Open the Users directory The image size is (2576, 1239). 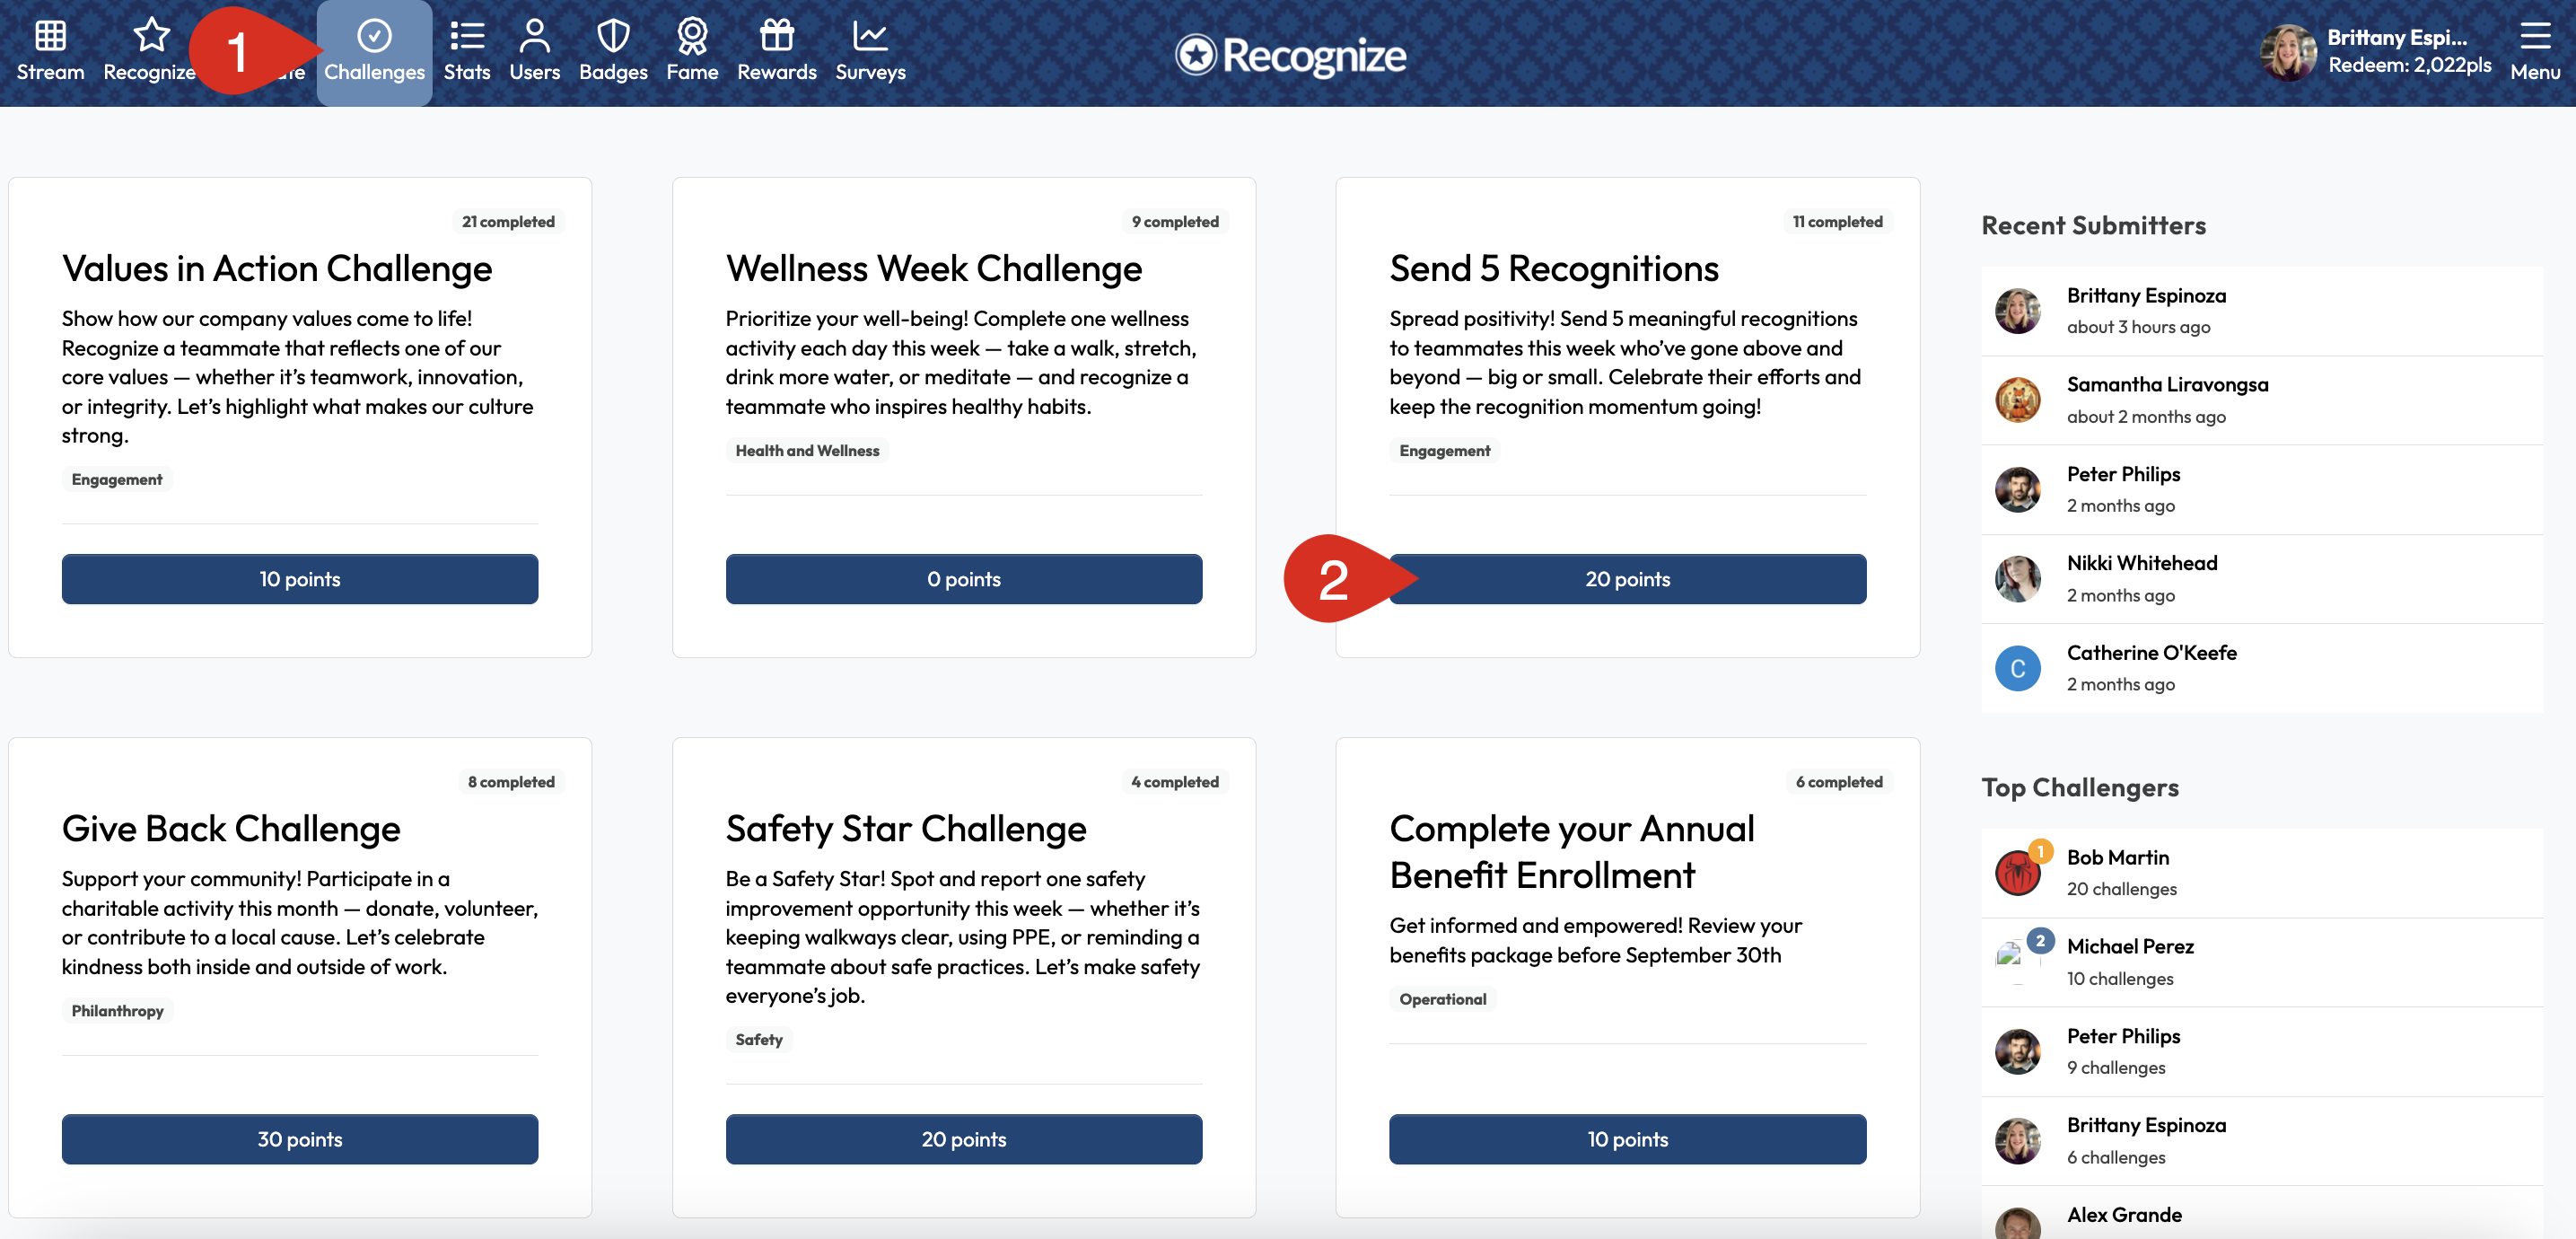(x=534, y=50)
